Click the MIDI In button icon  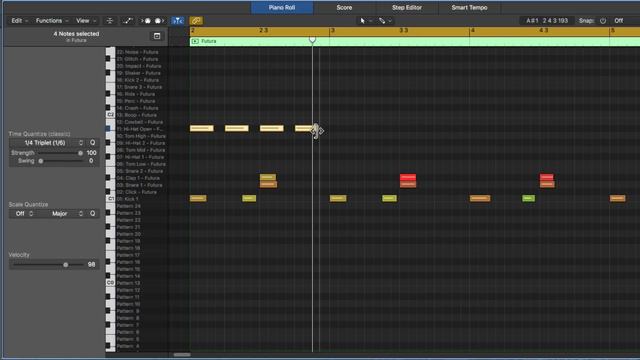[x=147, y=20]
